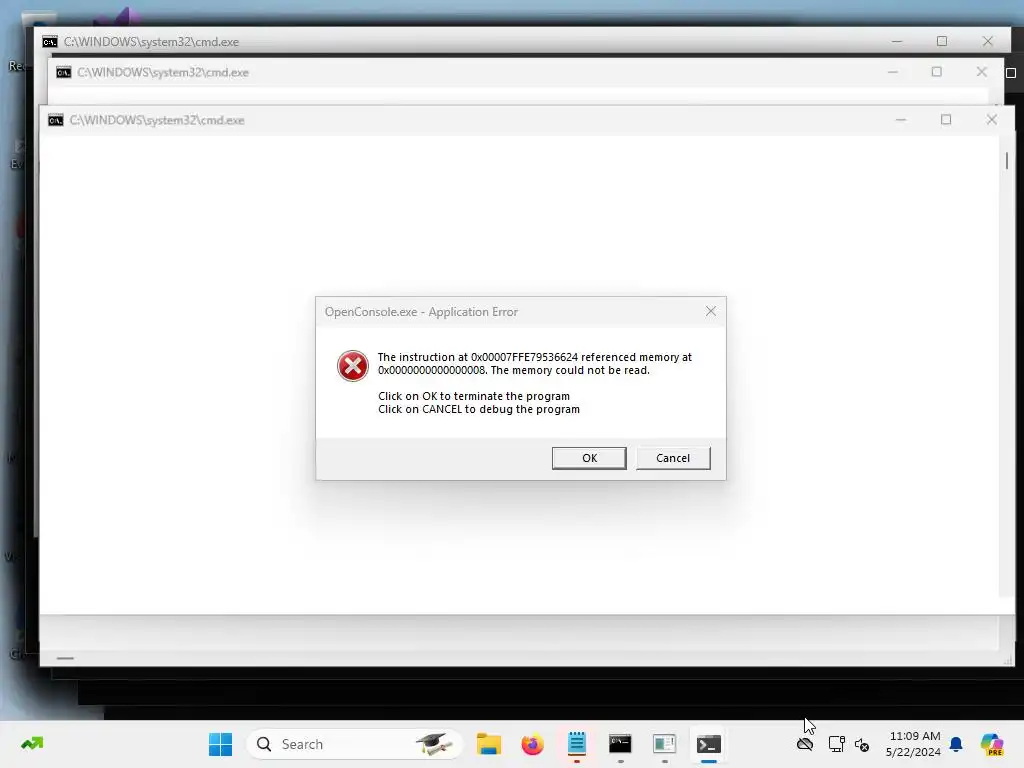
Task: Open the blue notepad app on the taskbar
Action: (577, 744)
